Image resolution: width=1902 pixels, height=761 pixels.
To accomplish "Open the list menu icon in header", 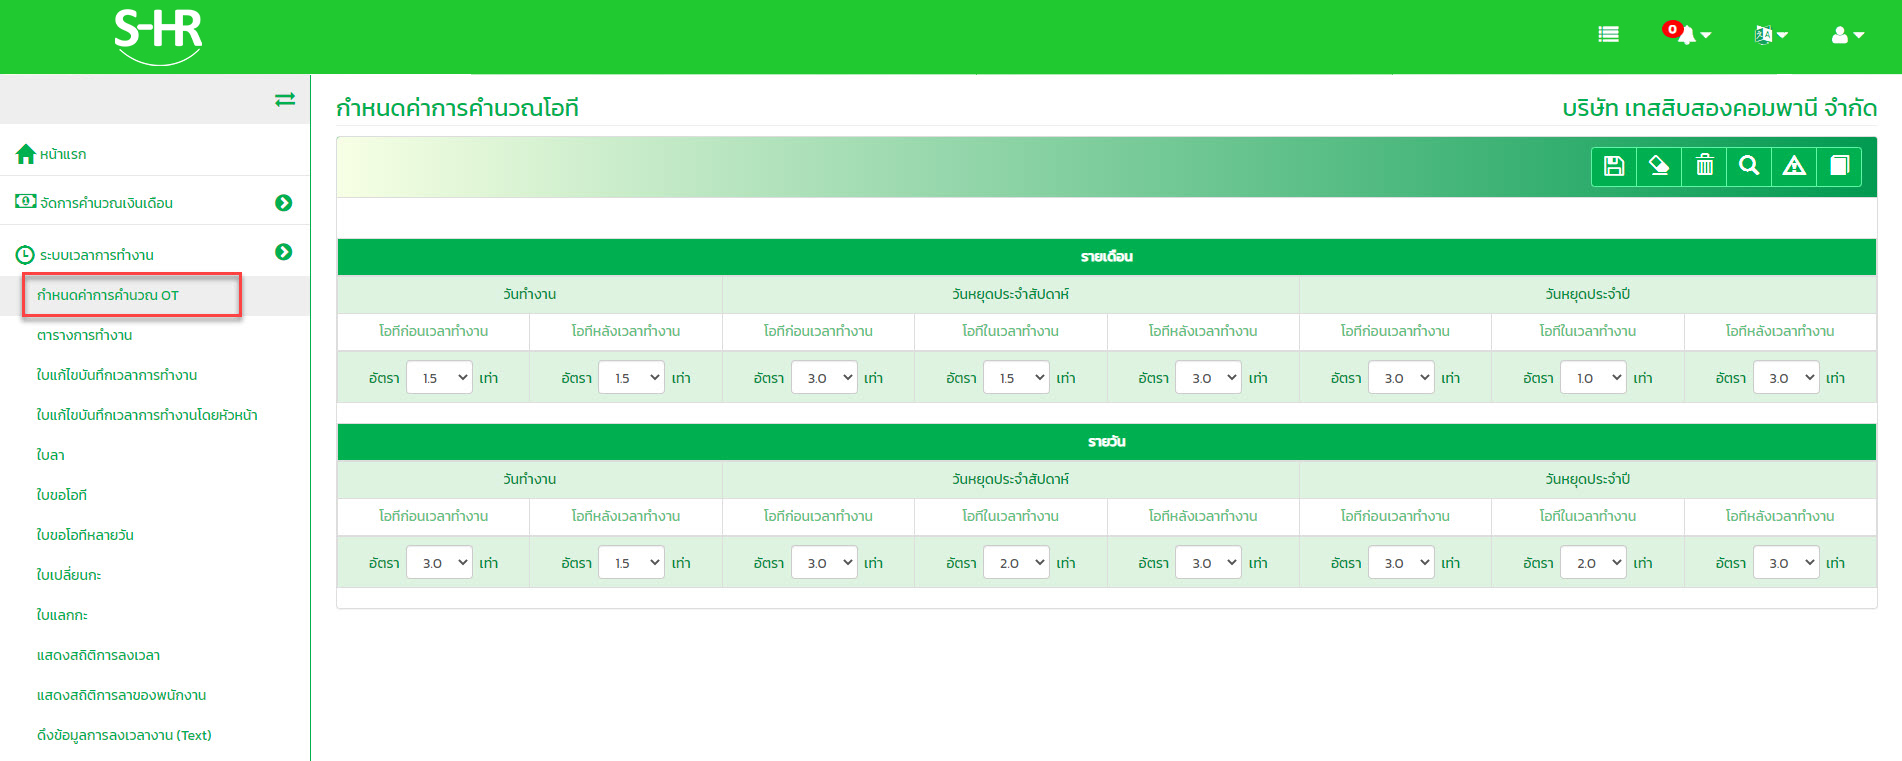I will point(1608,34).
